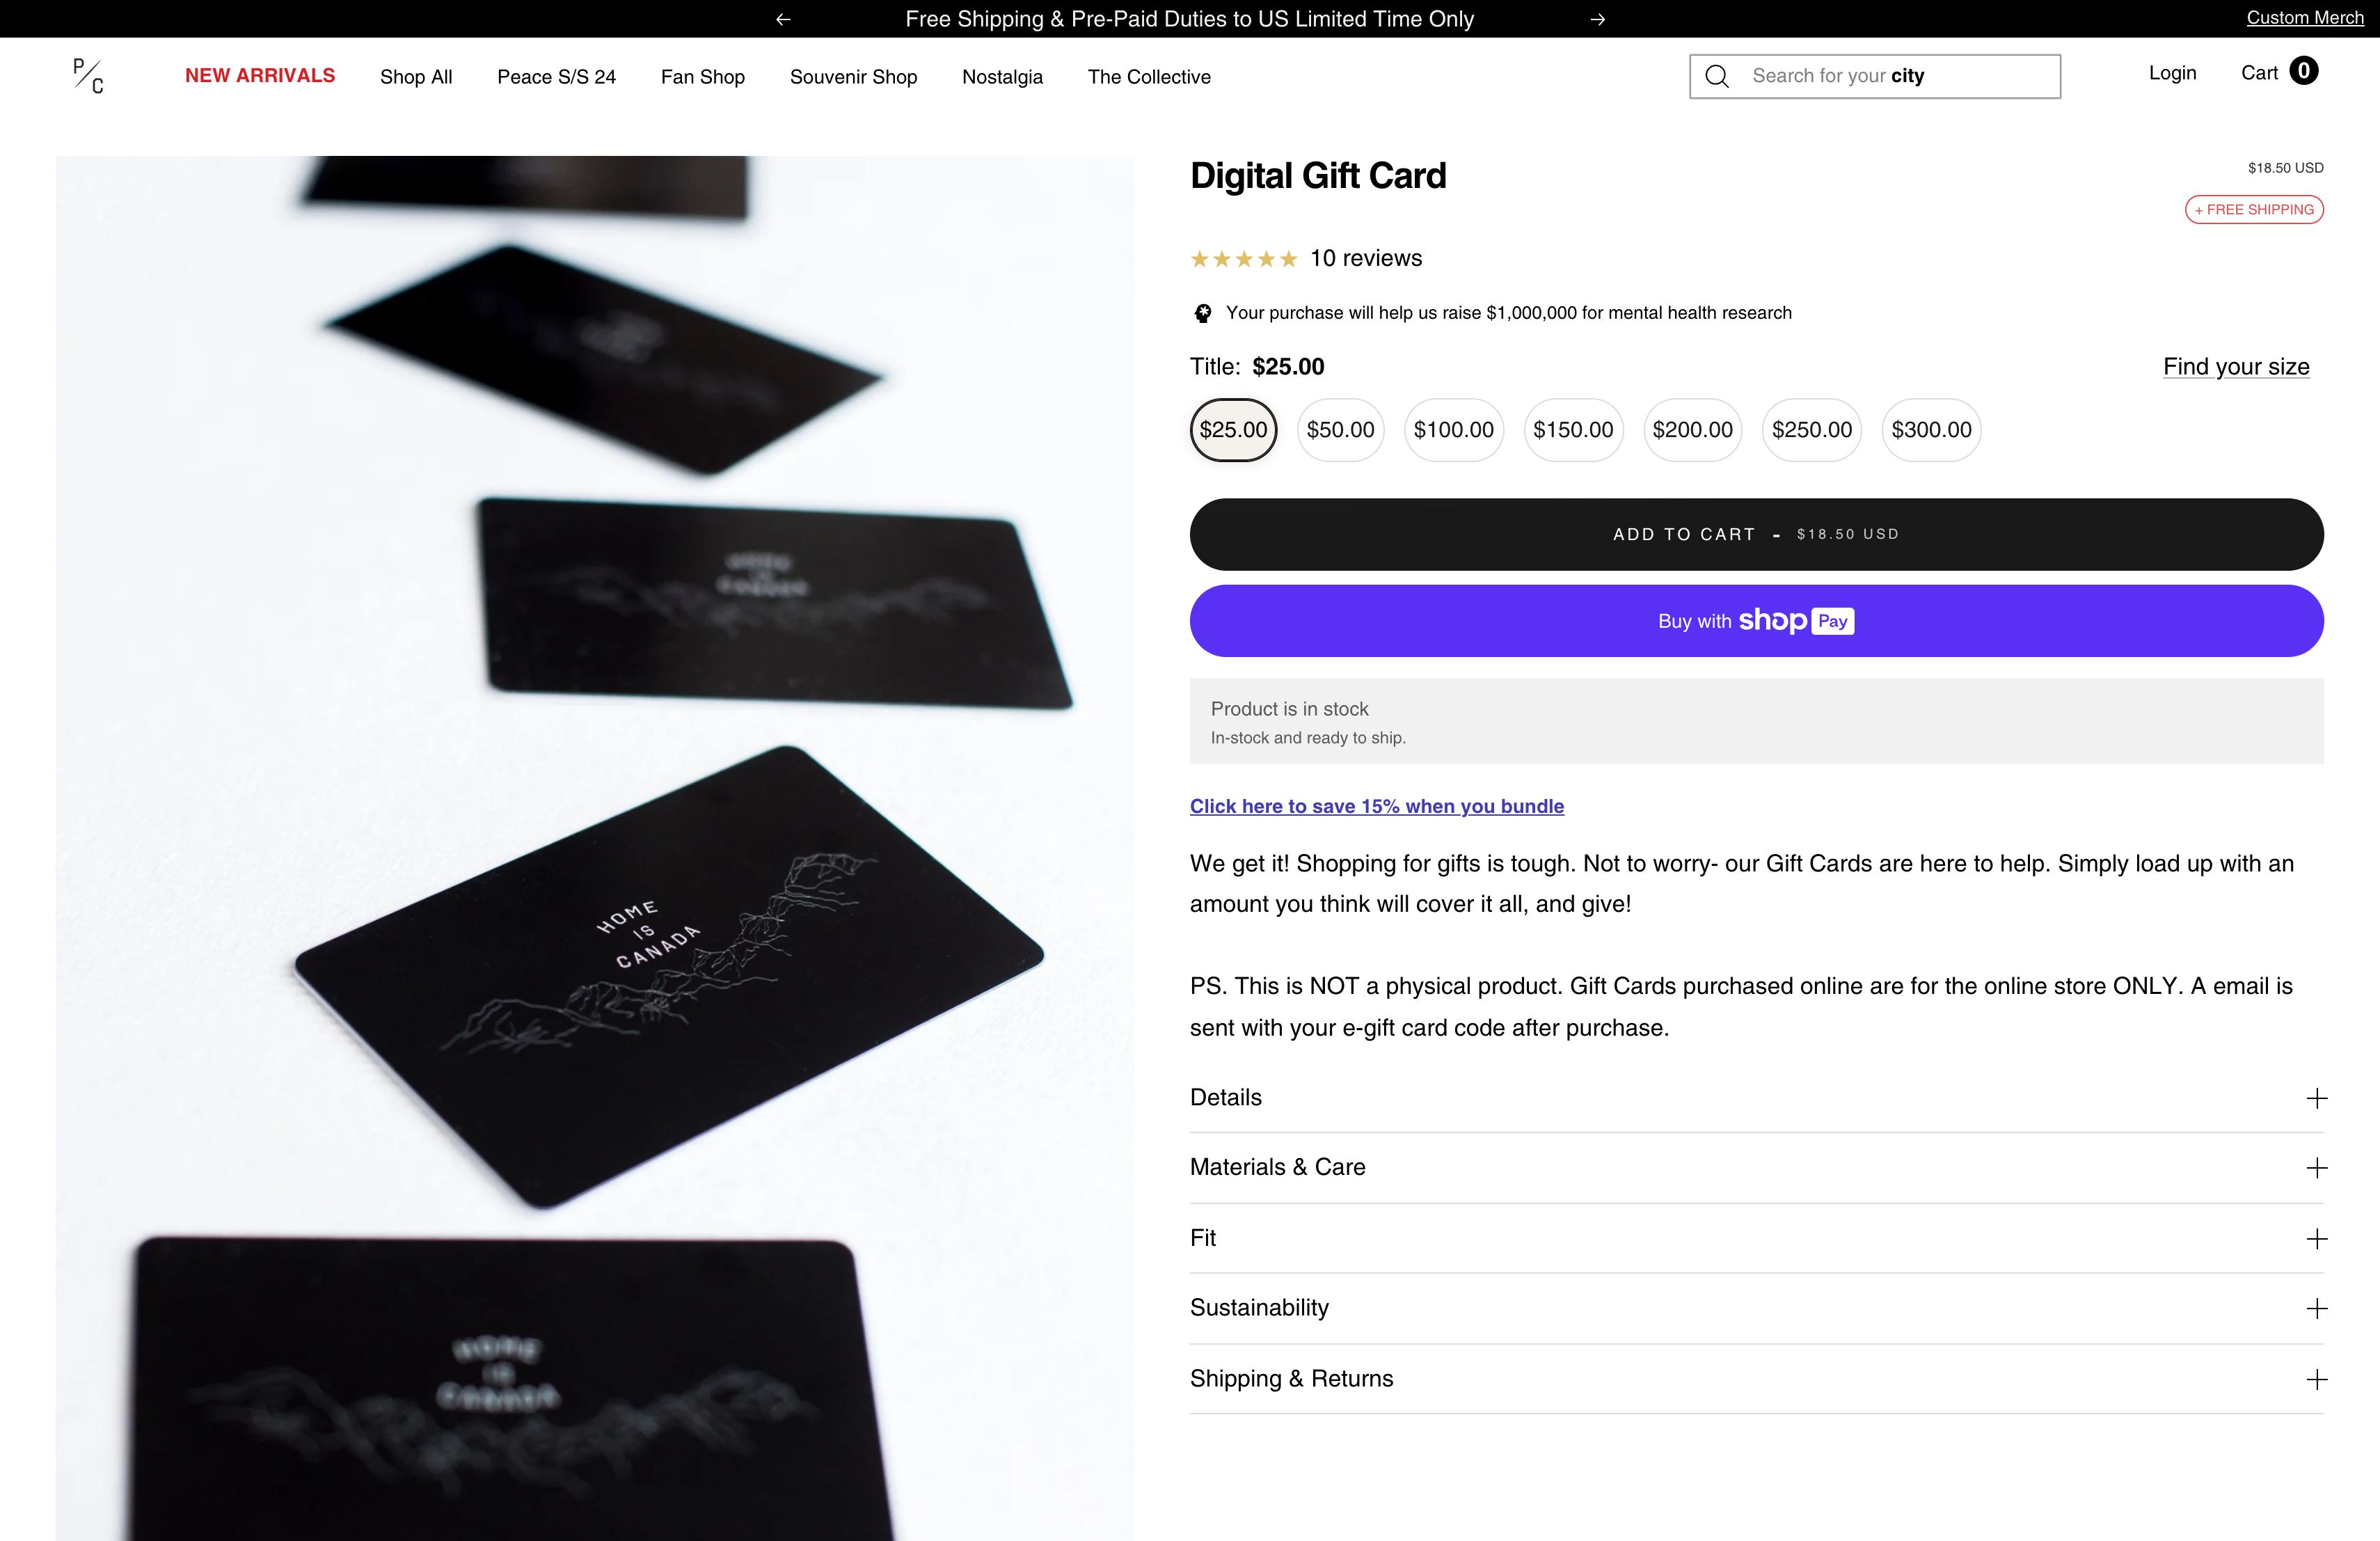2380x1541 pixels.
Task: Select the $200.00 amount swatch
Action: point(1692,430)
